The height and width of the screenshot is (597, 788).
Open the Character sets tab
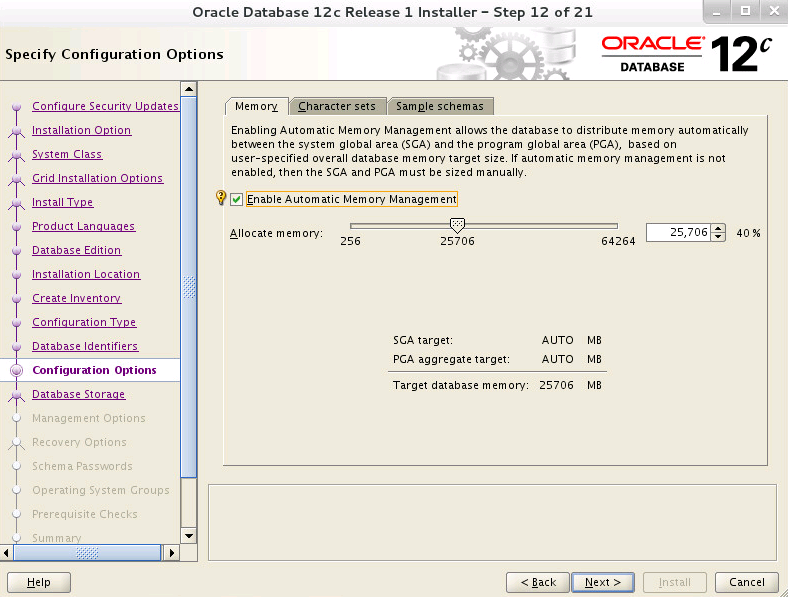[337, 107]
